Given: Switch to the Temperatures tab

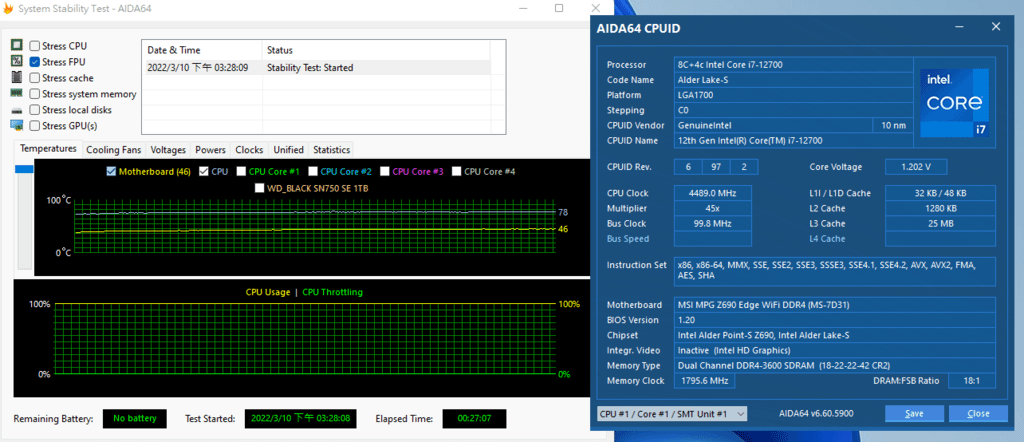Looking at the screenshot, I should point(48,149).
